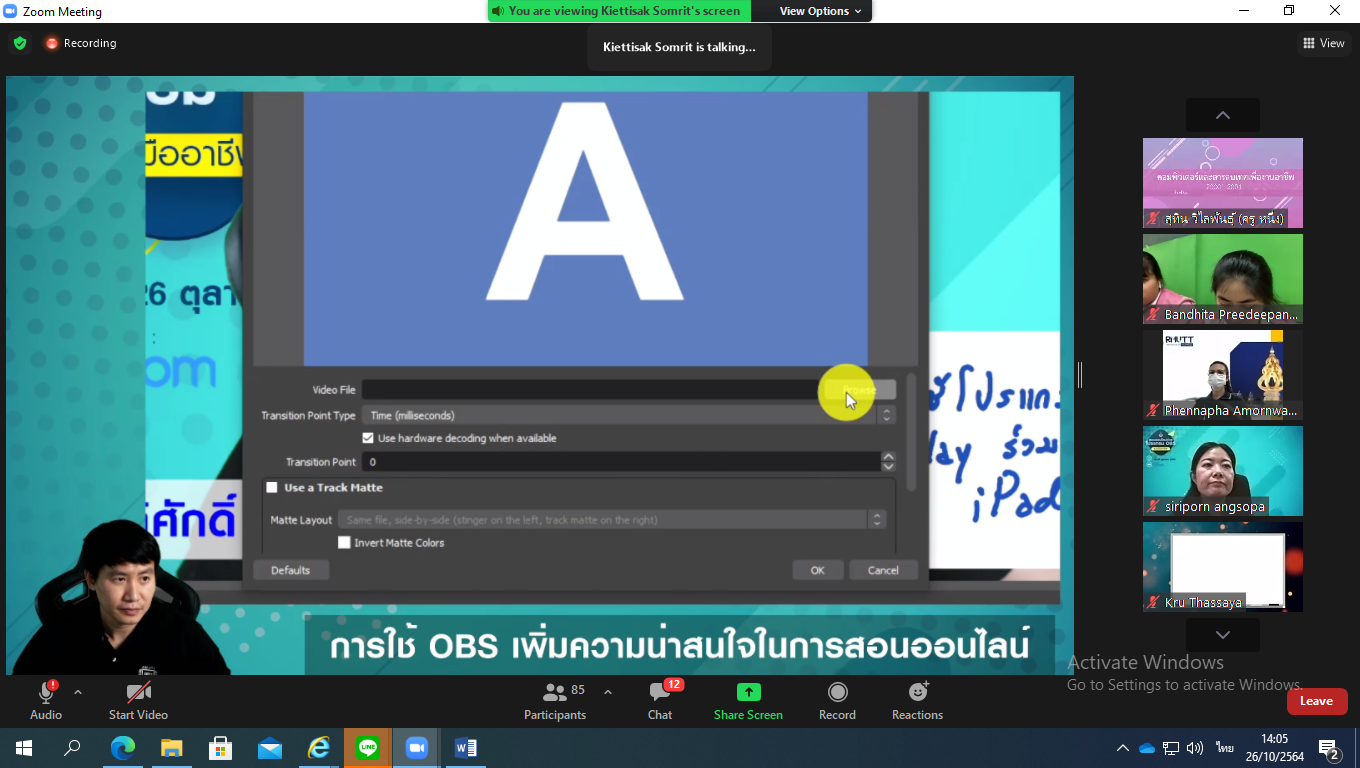The width and height of the screenshot is (1360, 768).
Task: Click the Transition Point value field
Action: click(621, 462)
